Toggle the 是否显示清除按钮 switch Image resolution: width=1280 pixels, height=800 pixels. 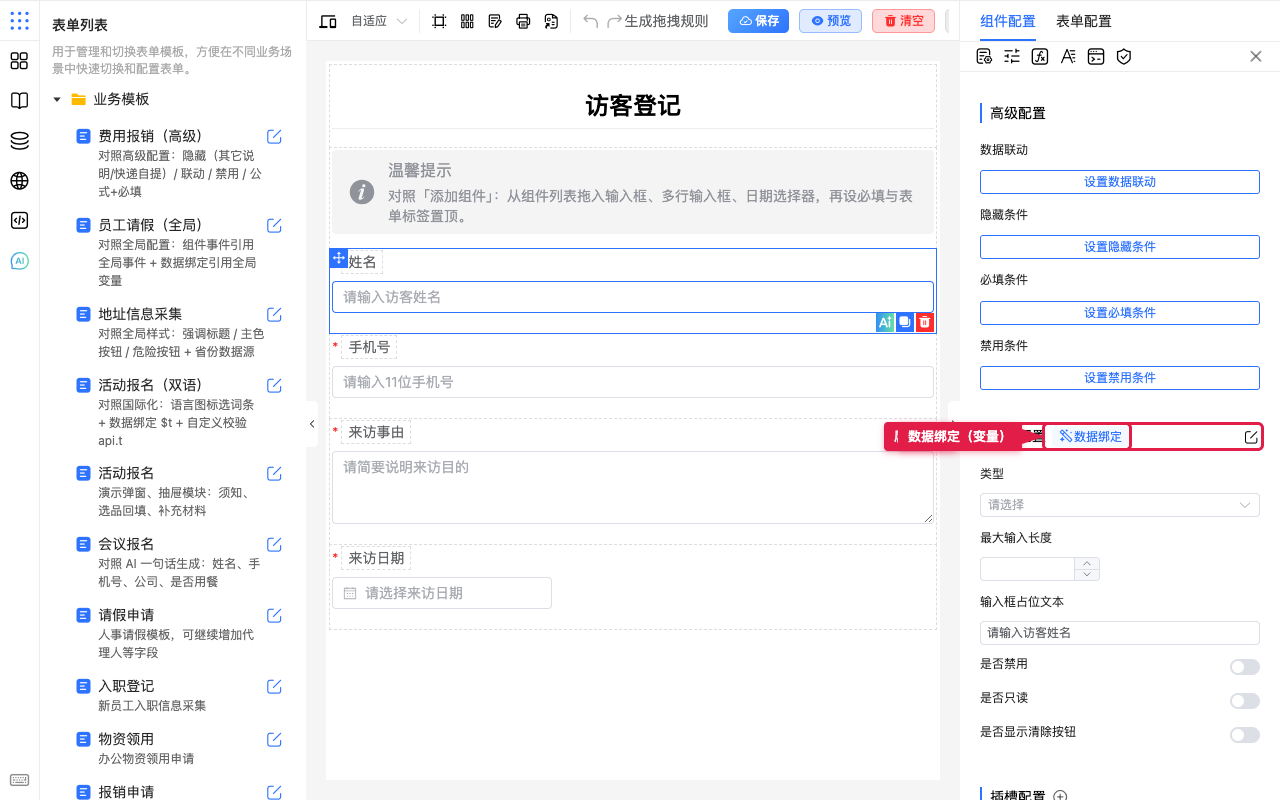coord(1245,735)
